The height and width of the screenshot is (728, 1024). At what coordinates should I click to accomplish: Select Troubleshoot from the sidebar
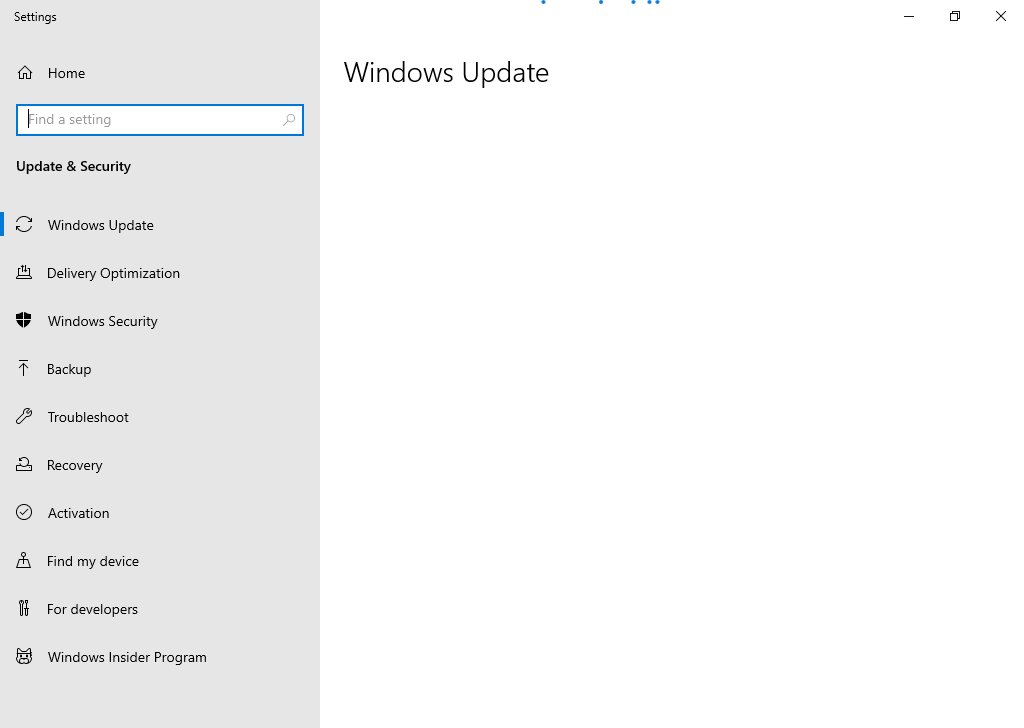160,417
